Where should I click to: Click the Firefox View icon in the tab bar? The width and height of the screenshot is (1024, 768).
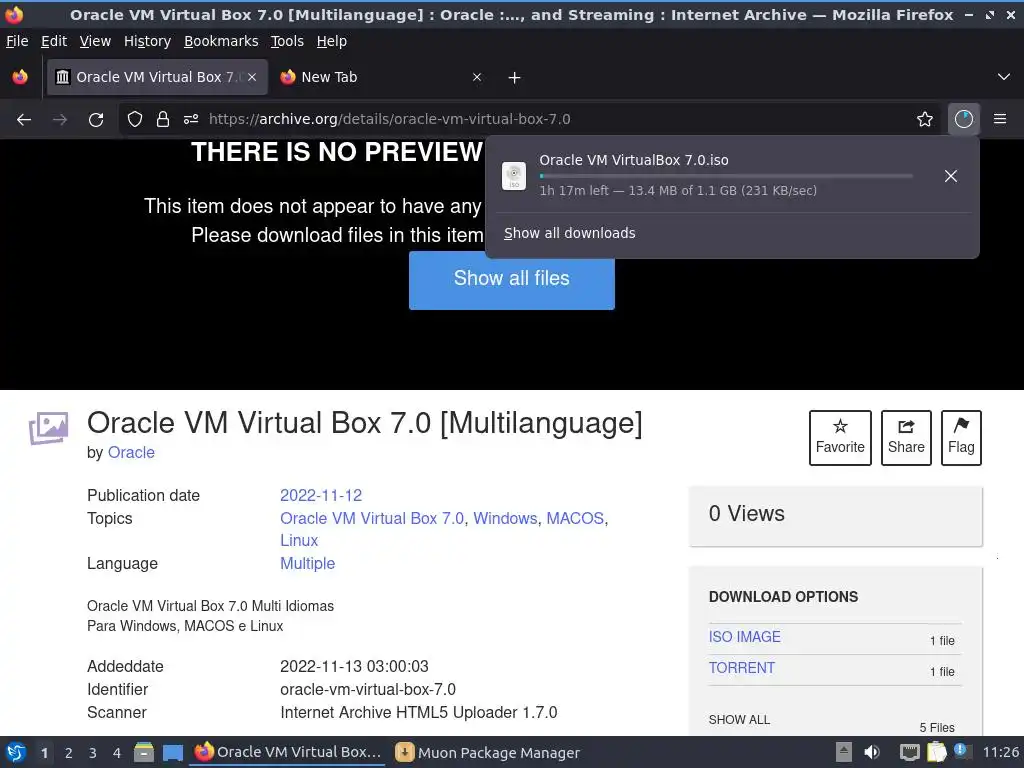coord(20,77)
